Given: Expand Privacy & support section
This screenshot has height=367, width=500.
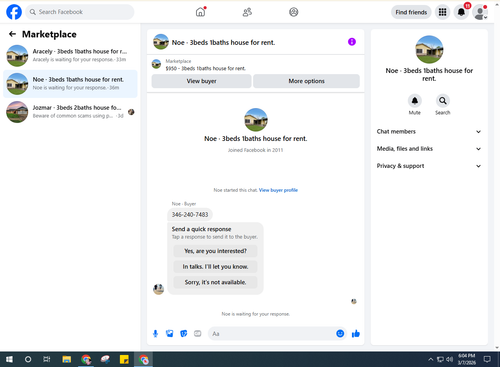Looking at the screenshot, I should click(429, 166).
